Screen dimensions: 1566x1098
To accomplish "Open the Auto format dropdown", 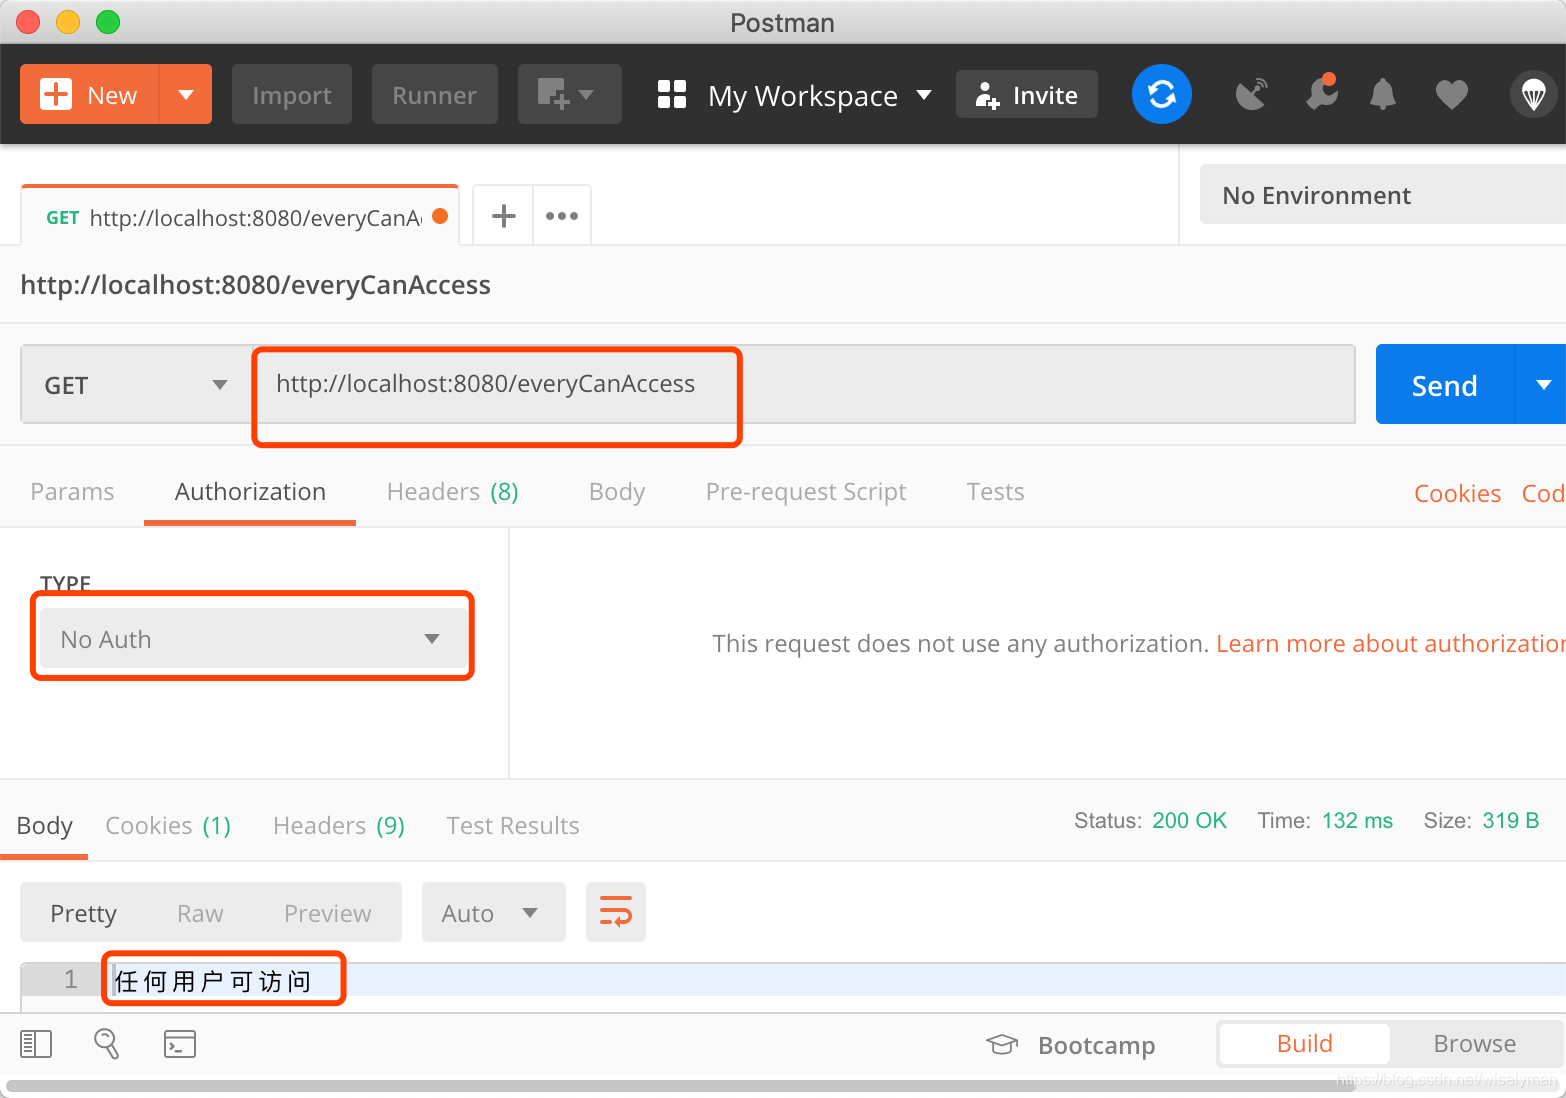I will 493,912.
